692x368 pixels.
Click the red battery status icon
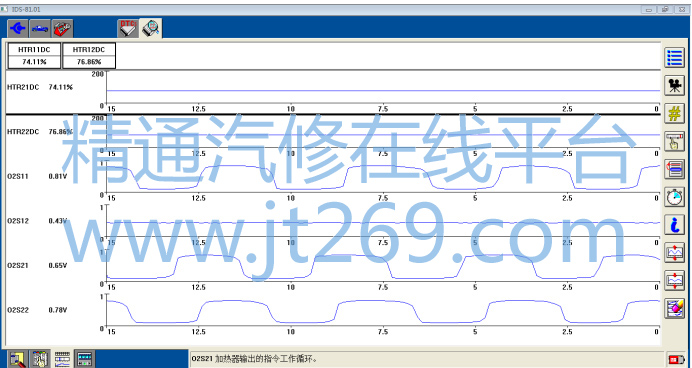675,359
